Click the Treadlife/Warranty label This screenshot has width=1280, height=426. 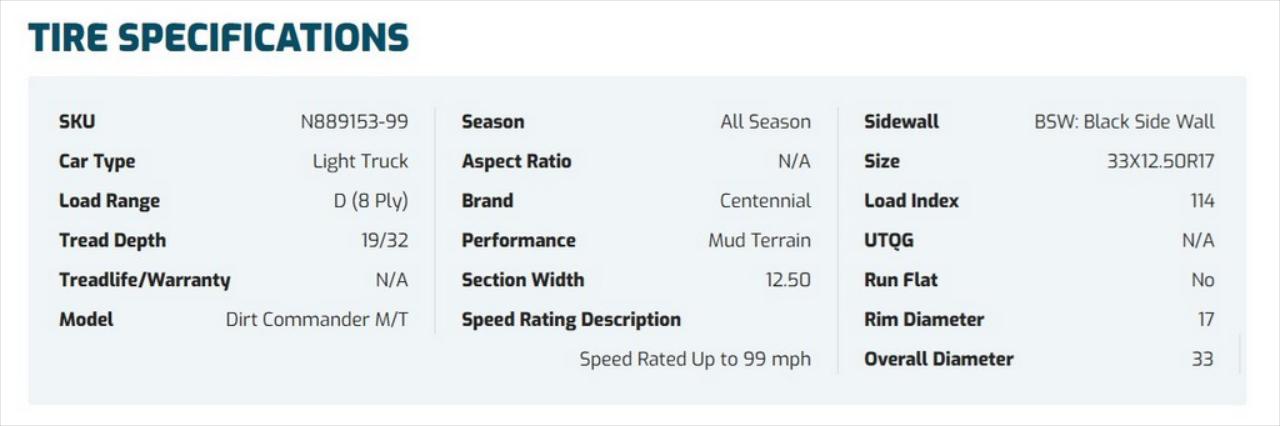coord(144,280)
